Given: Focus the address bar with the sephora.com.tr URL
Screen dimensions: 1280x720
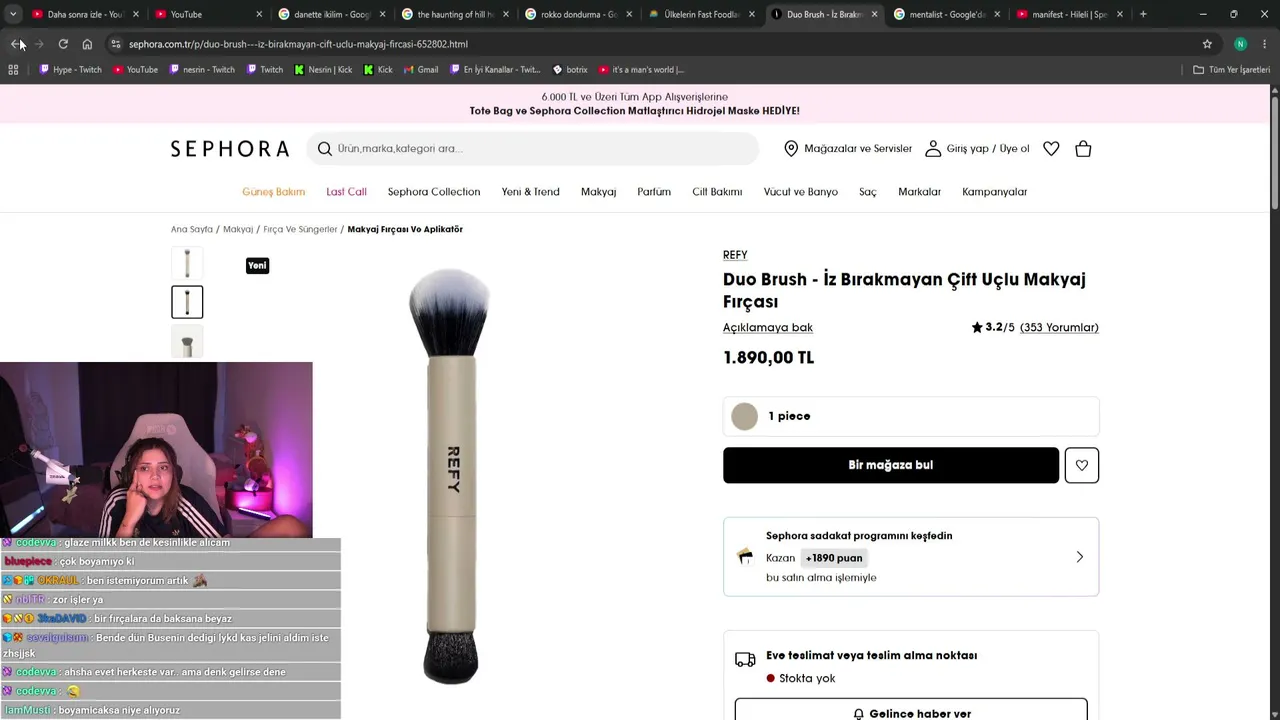Looking at the screenshot, I should tap(298, 44).
